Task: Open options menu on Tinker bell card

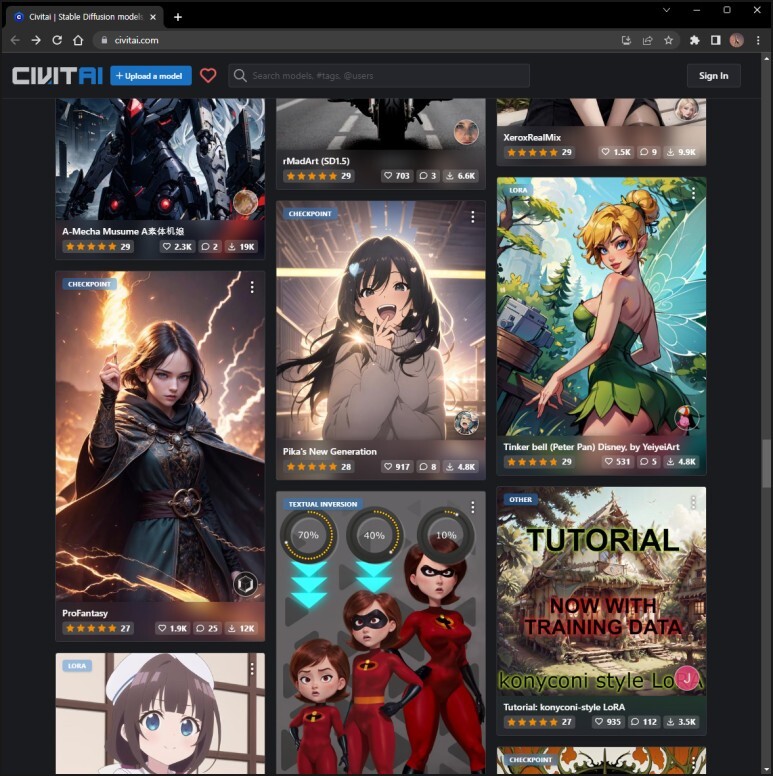Action: coord(693,193)
